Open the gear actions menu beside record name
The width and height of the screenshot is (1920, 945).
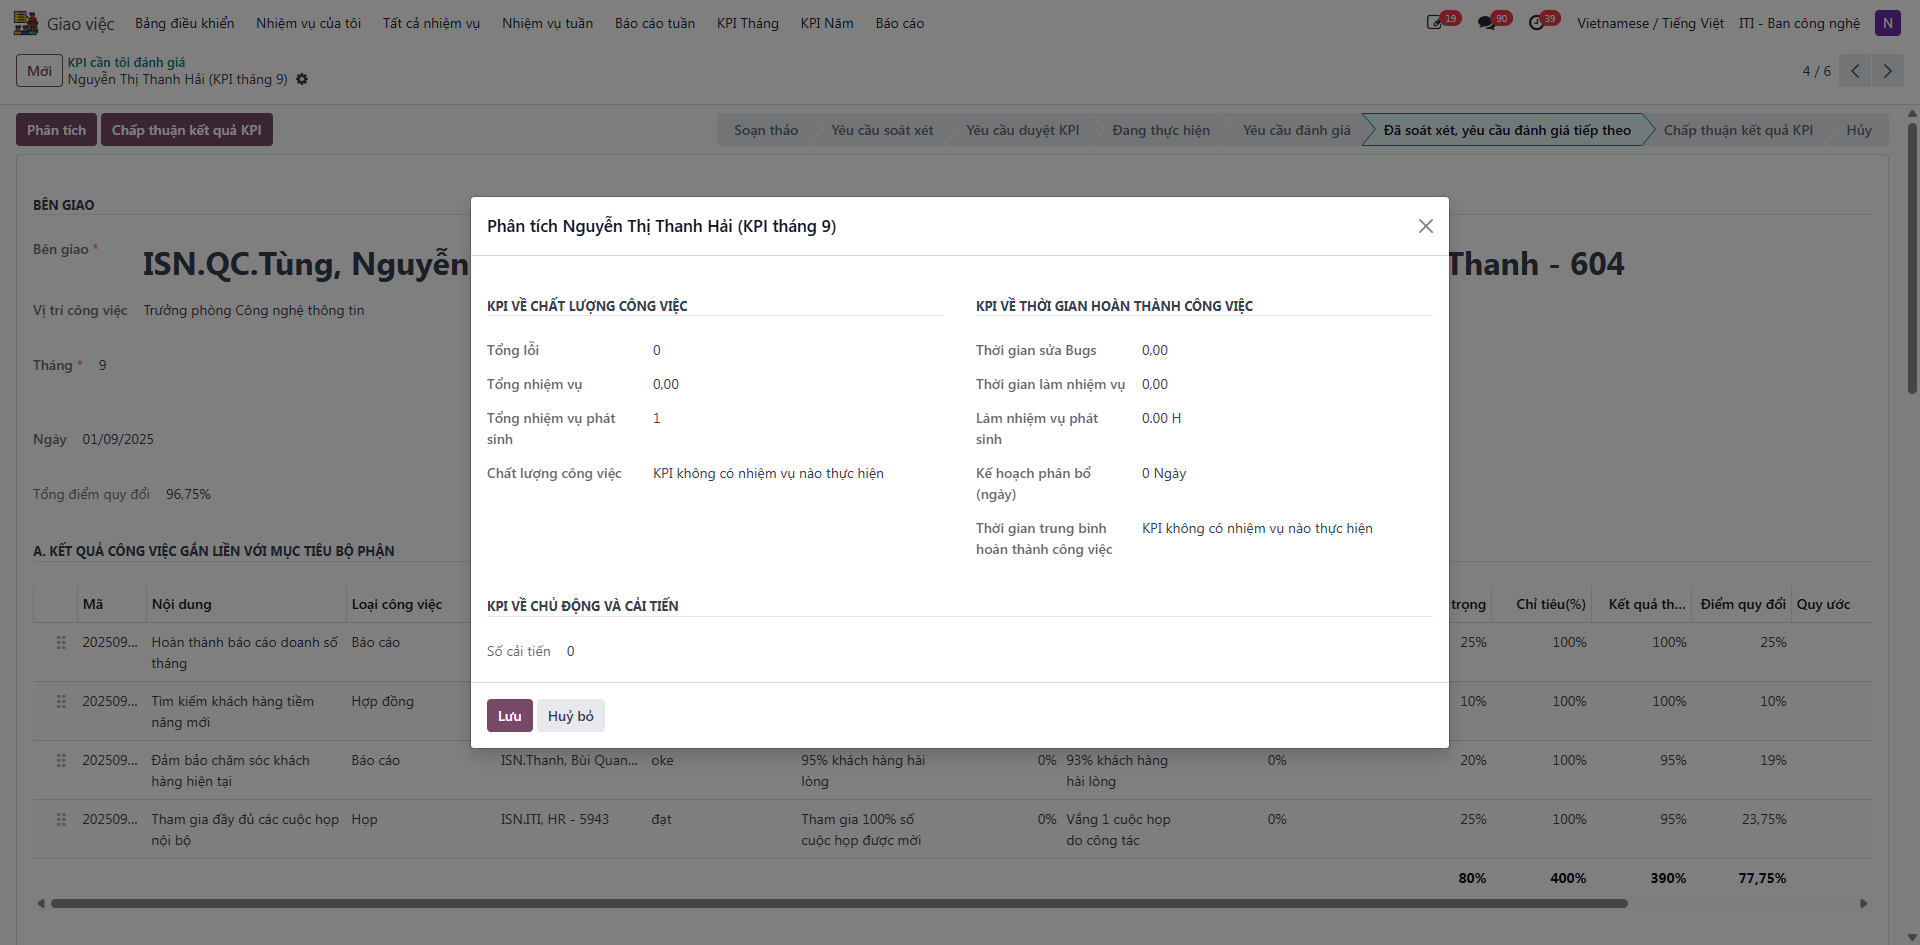pos(302,79)
